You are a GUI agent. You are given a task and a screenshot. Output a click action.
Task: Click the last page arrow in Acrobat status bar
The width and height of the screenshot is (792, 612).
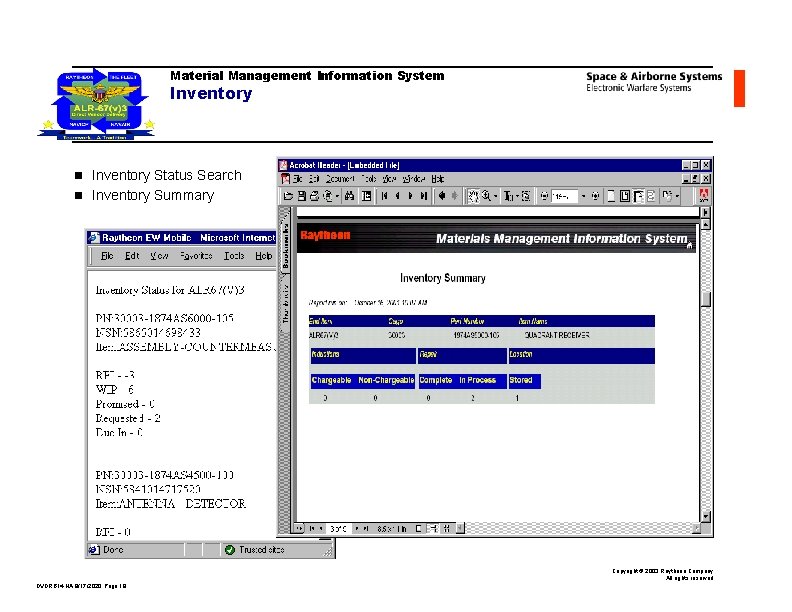tap(366, 529)
